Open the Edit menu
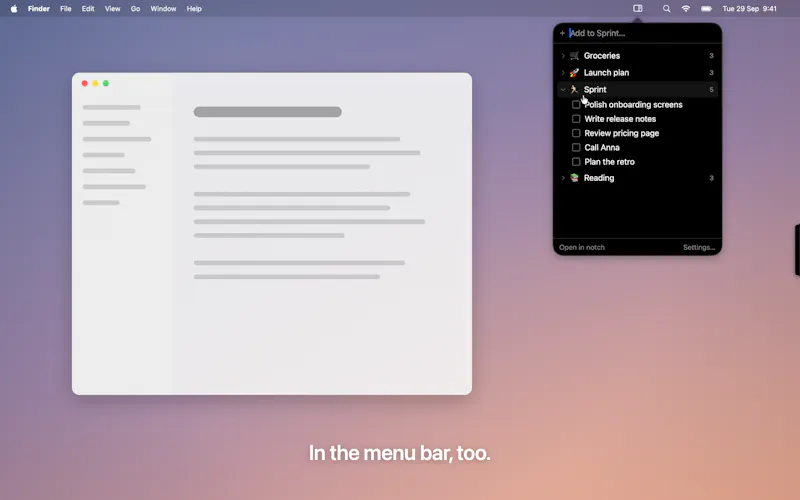Image resolution: width=800 pixels, height=500 pixels. (x=88, y=9)
